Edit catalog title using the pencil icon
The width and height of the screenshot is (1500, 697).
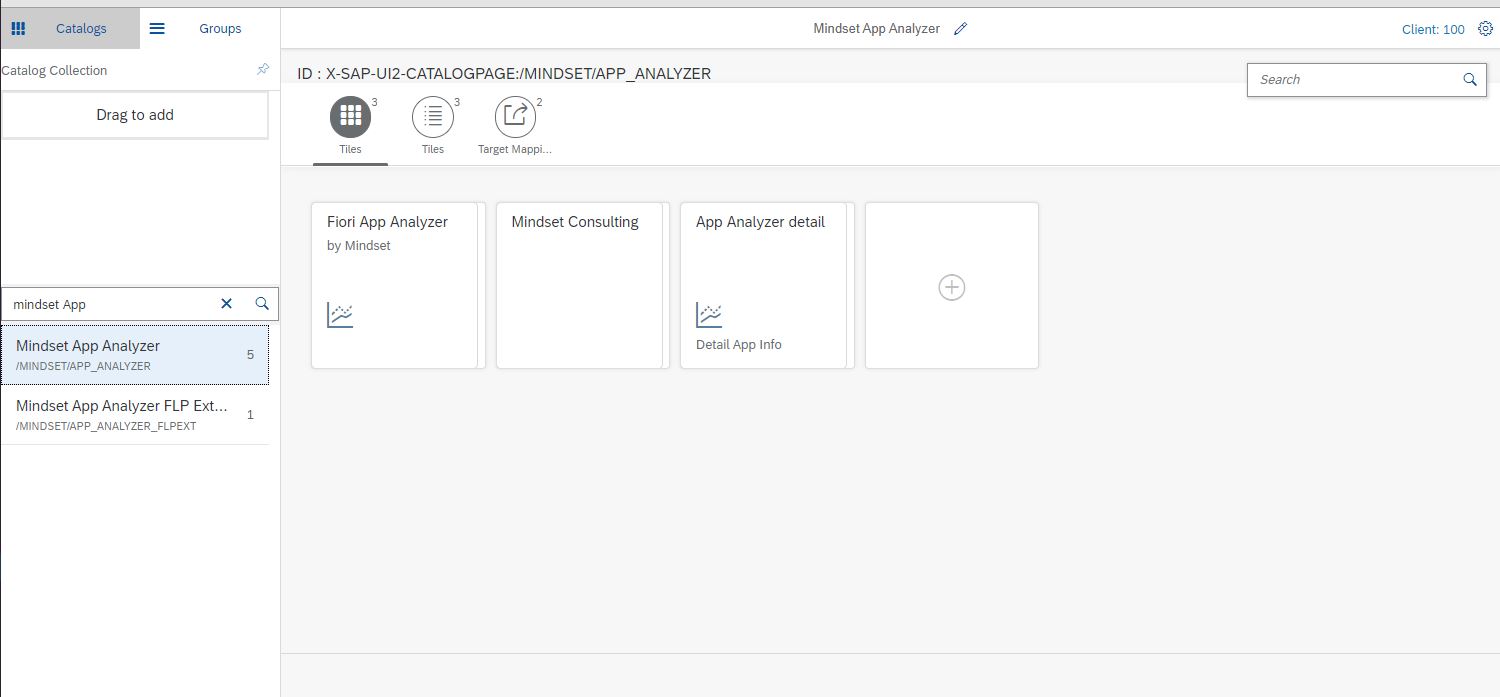coord(960,28)
